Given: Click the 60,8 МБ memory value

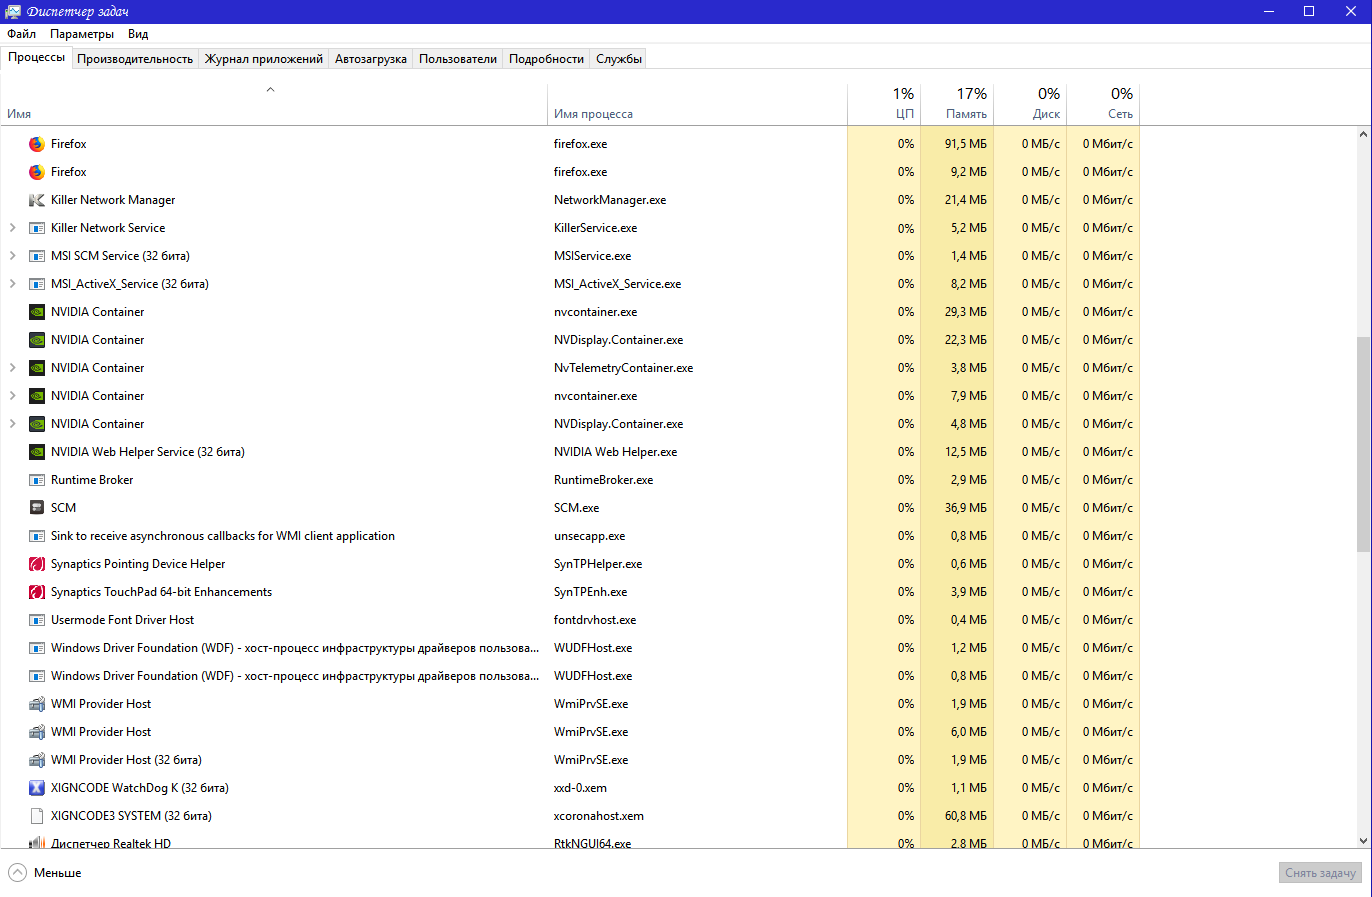Looking at the screenshot, I should click(965, 816).
